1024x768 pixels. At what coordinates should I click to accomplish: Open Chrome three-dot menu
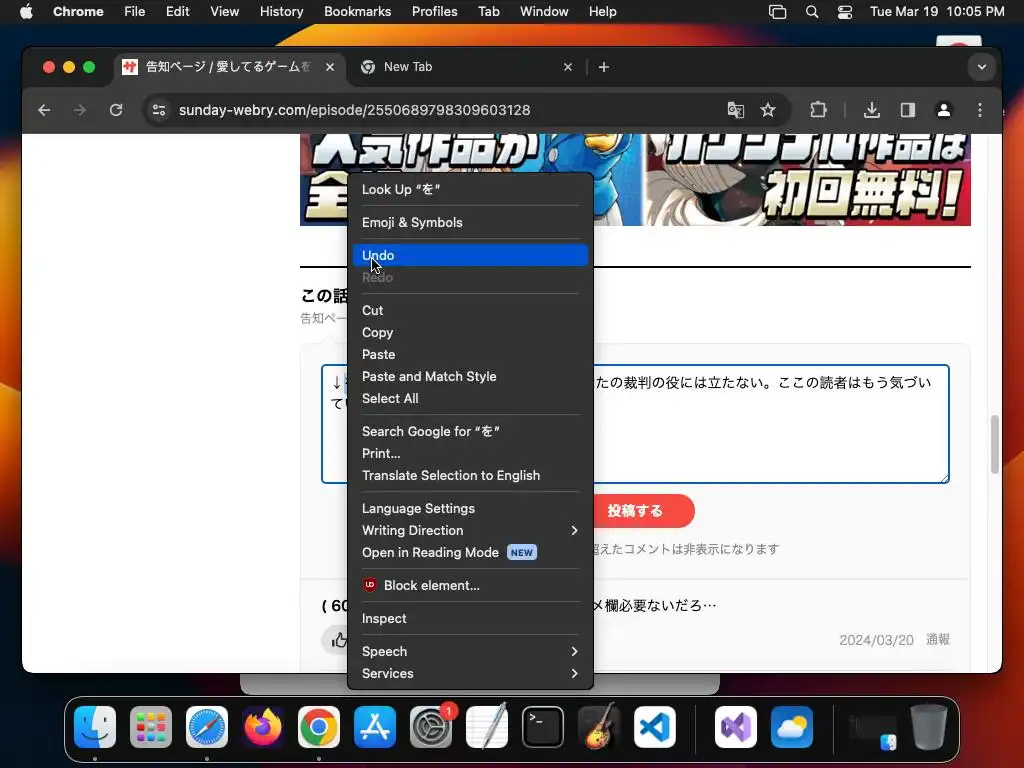[980, 110]
